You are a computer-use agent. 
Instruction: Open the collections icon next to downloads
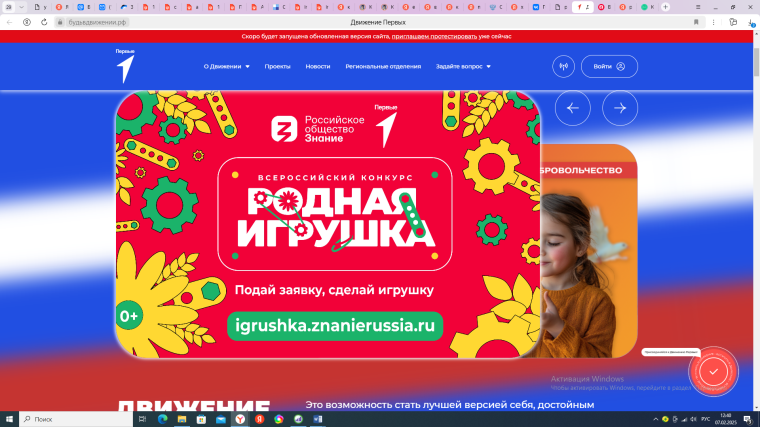click(x=733, y=22)
